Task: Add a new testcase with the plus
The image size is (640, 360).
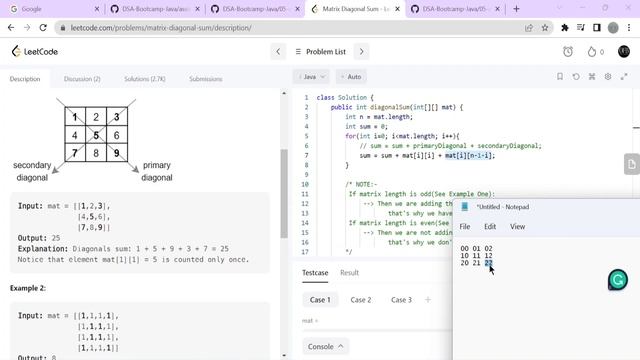Action: click(x=428, y=300)
